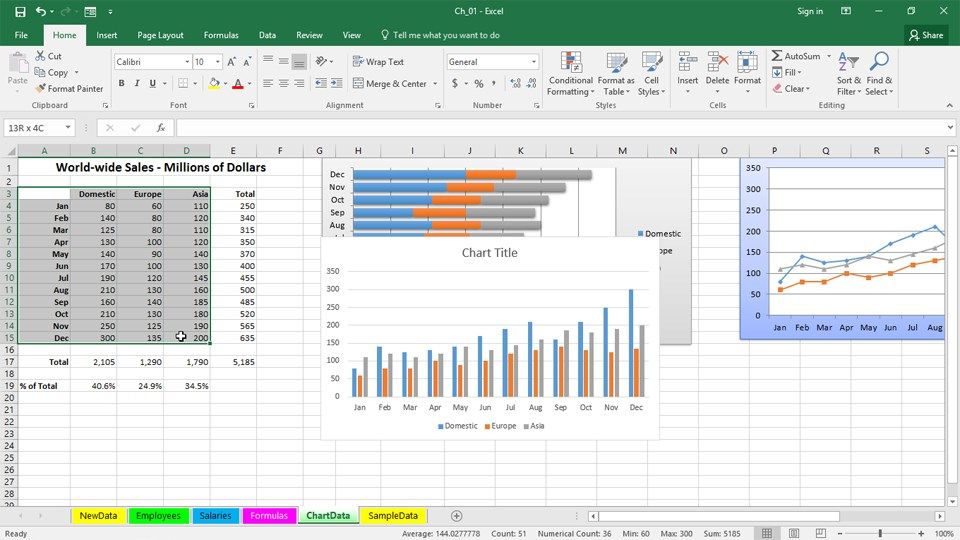This screenshot has height=540, width=960.
Task: Collapse the ribbon with the arrow
Action: point(950,105)
